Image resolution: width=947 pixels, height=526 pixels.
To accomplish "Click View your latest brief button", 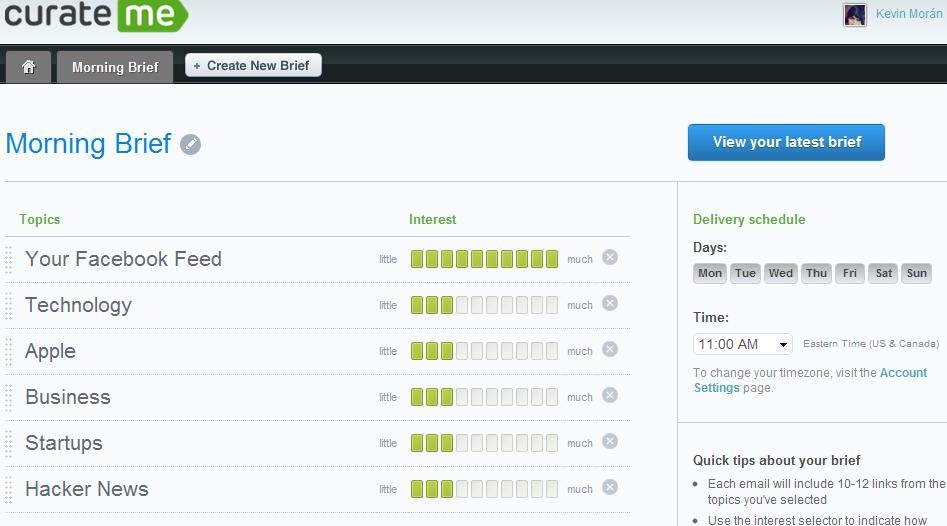I will pos(786,142).
